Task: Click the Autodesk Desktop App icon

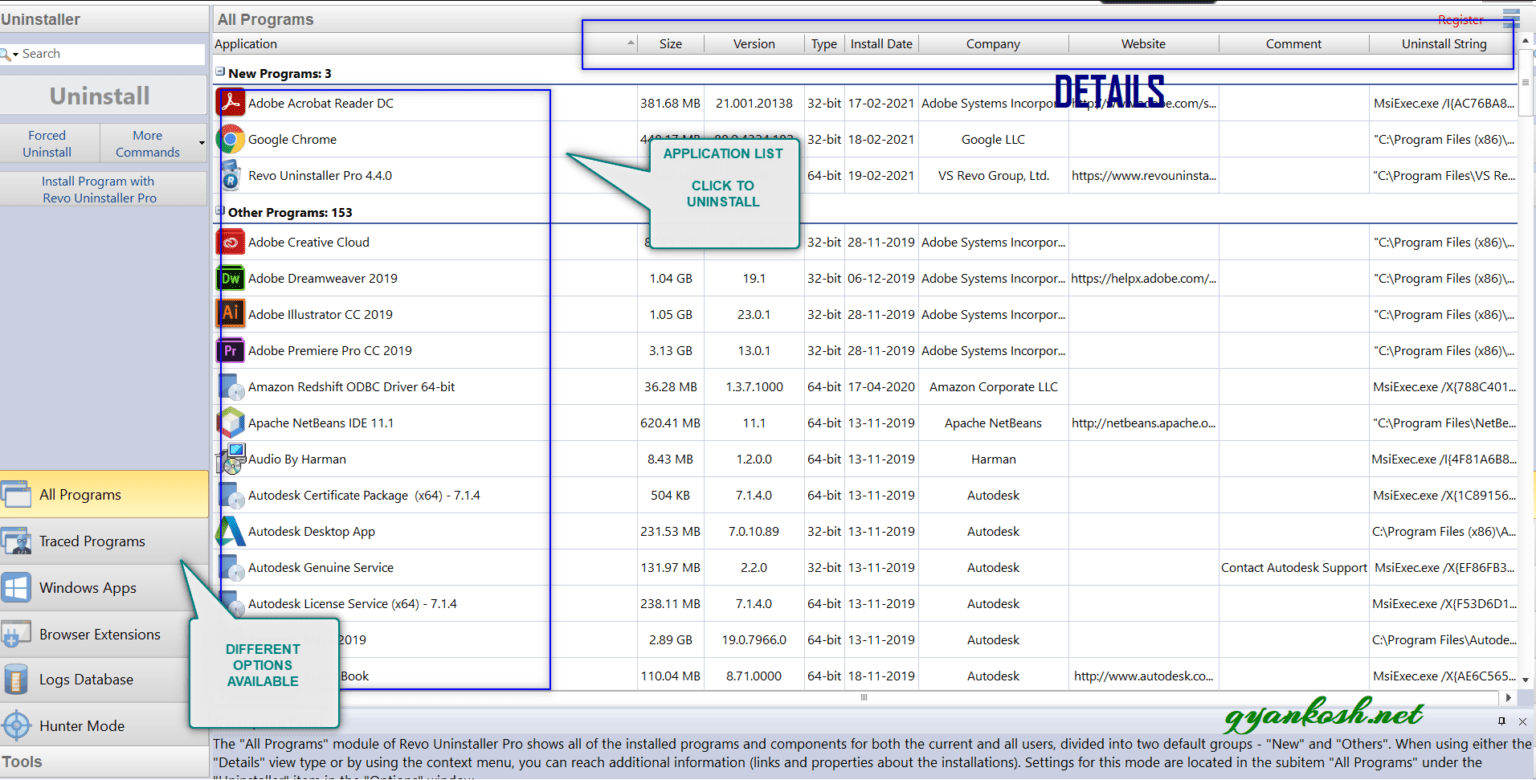Action: coord(232,531)
